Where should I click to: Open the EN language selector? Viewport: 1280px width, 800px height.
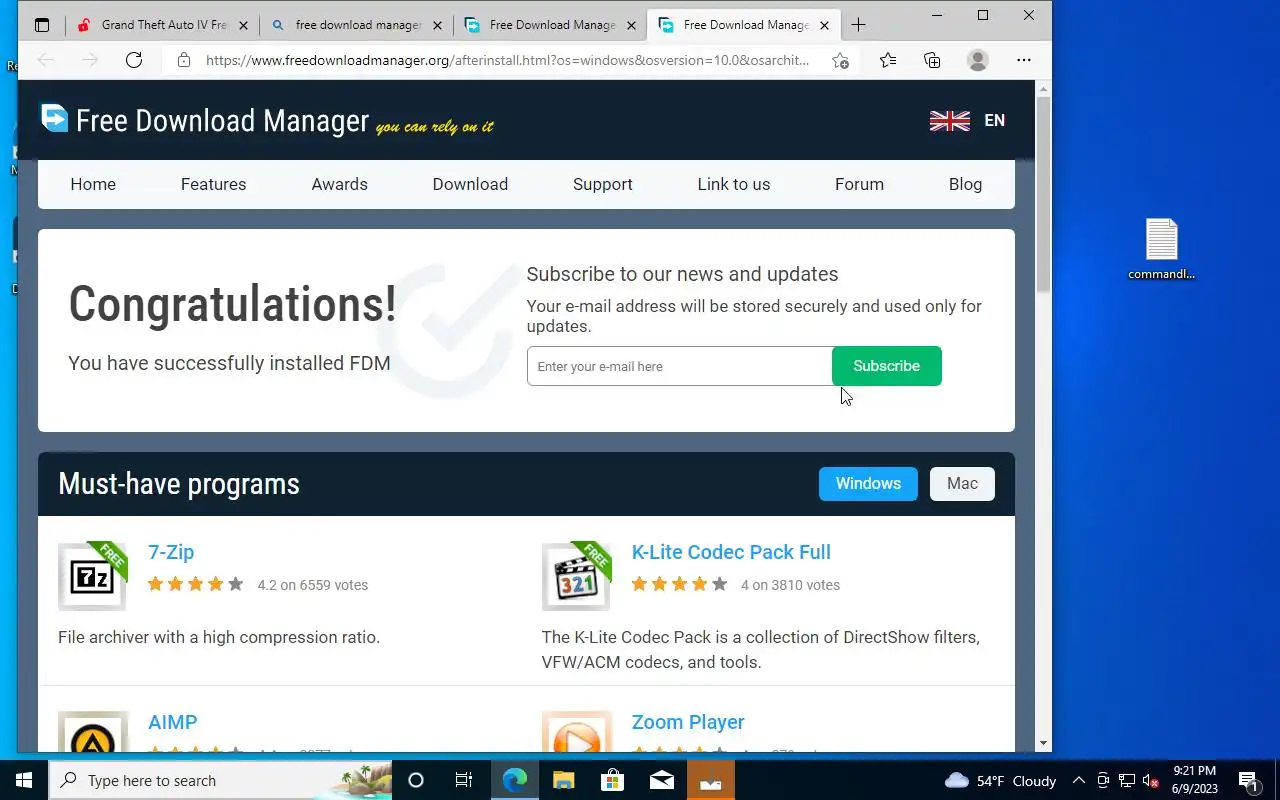tap(994, 120)
